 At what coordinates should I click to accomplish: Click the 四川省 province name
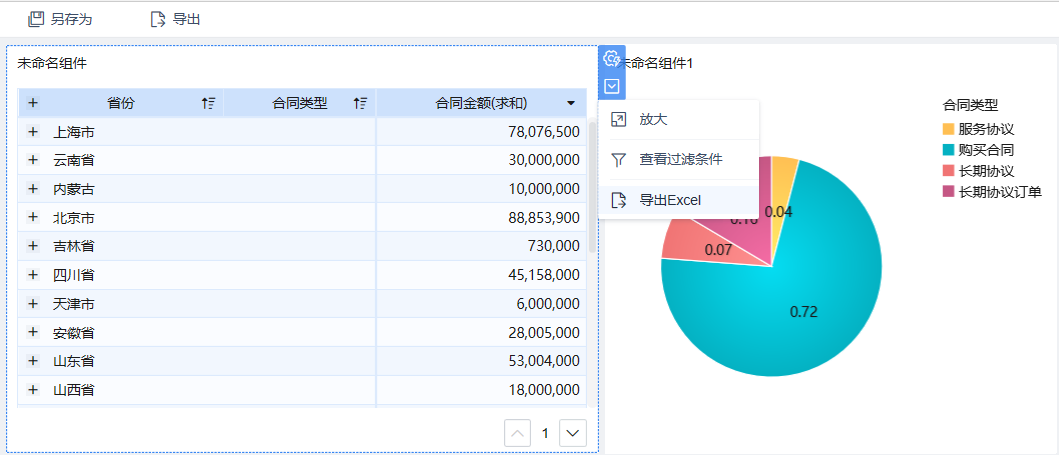(x=74, y=275)
